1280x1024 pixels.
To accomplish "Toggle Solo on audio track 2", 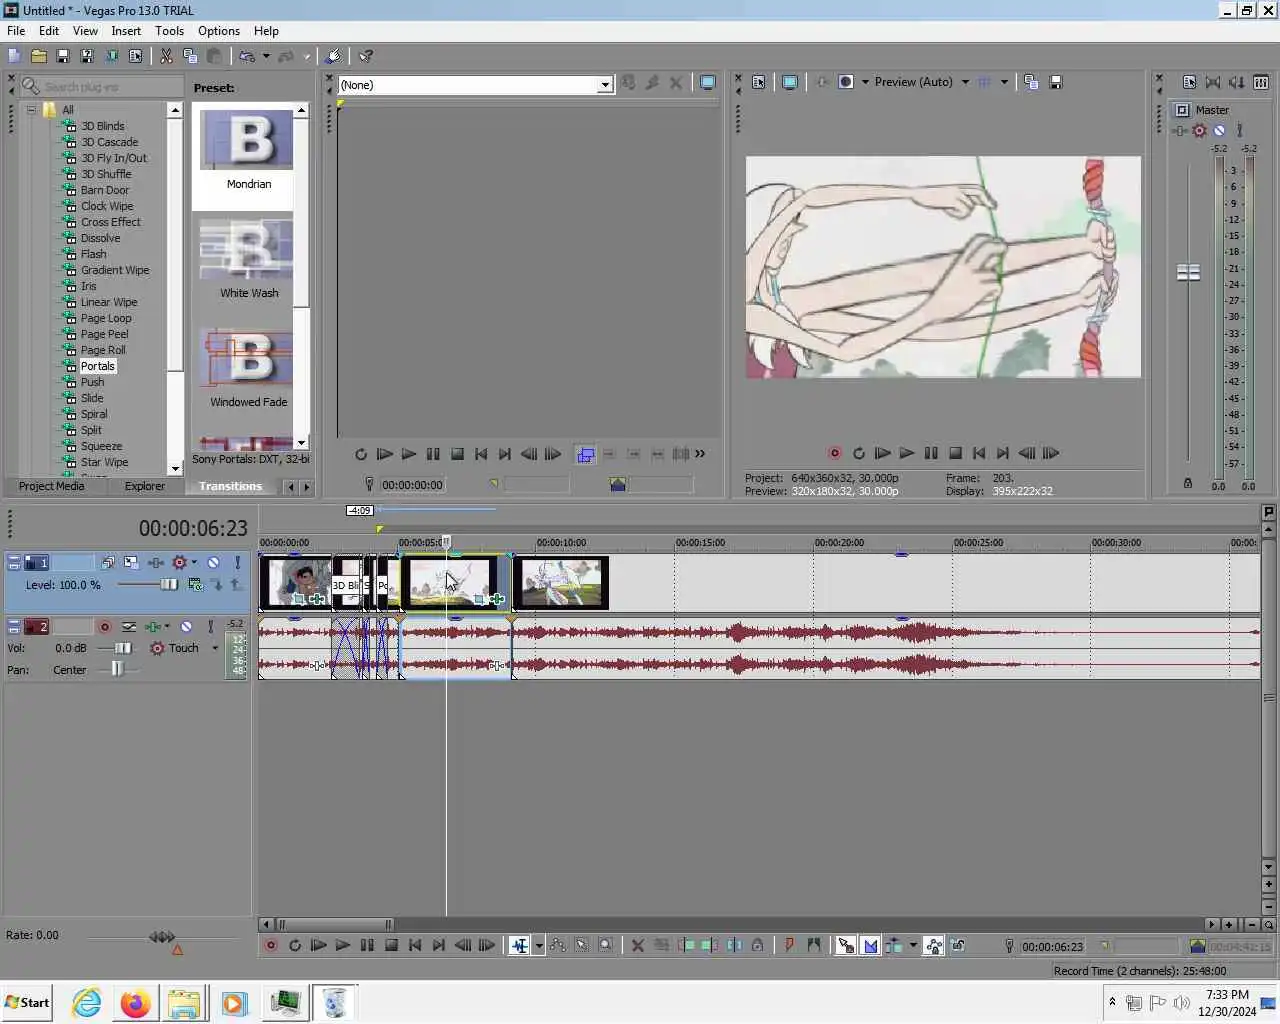I will 210,627.
